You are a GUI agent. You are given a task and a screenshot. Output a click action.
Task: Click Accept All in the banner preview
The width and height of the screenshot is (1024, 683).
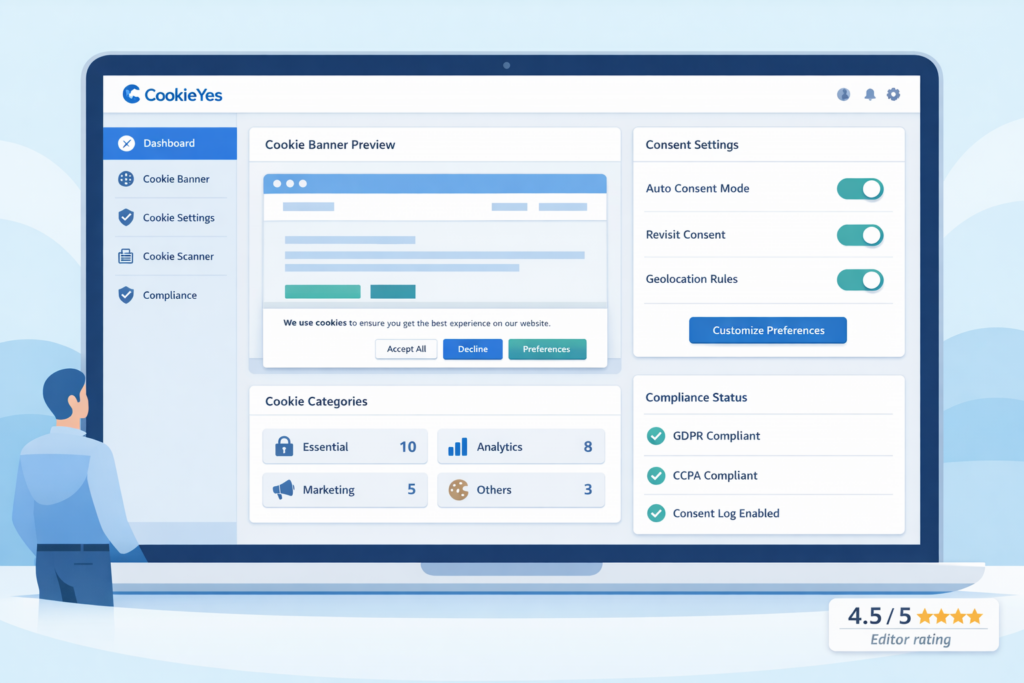(406, 349)
